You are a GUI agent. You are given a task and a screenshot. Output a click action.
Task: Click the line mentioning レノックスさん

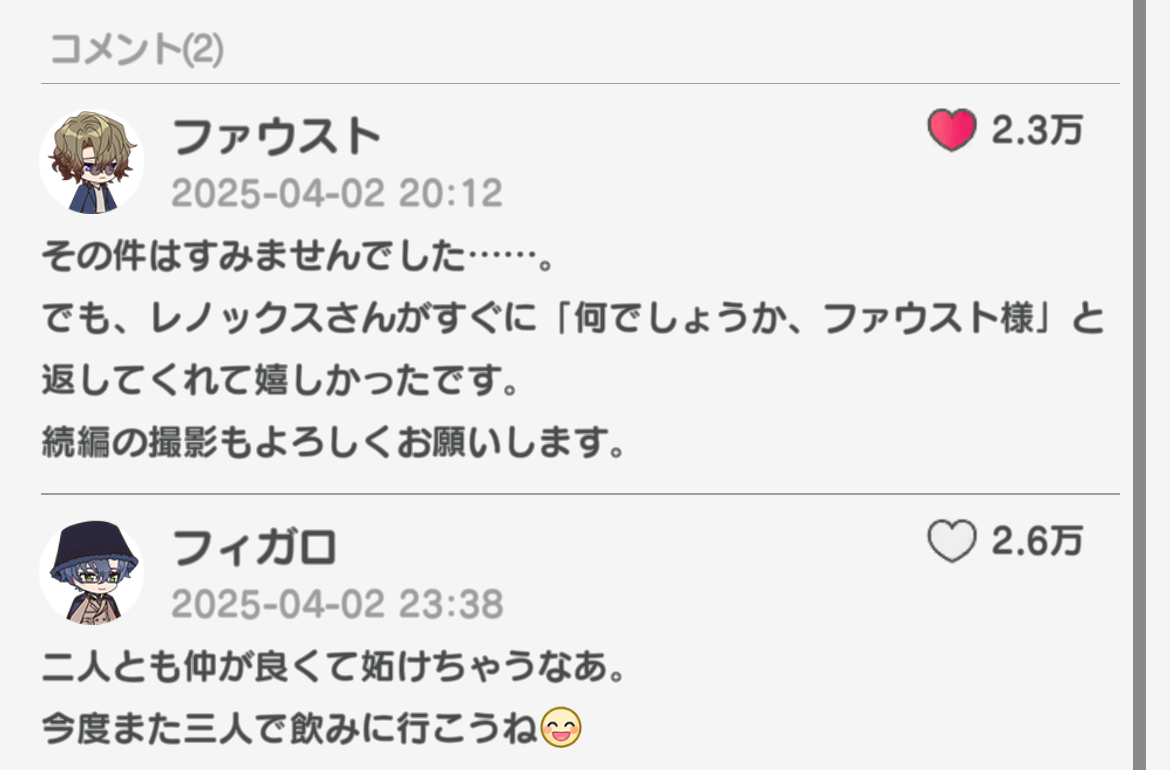click(573, 319)
